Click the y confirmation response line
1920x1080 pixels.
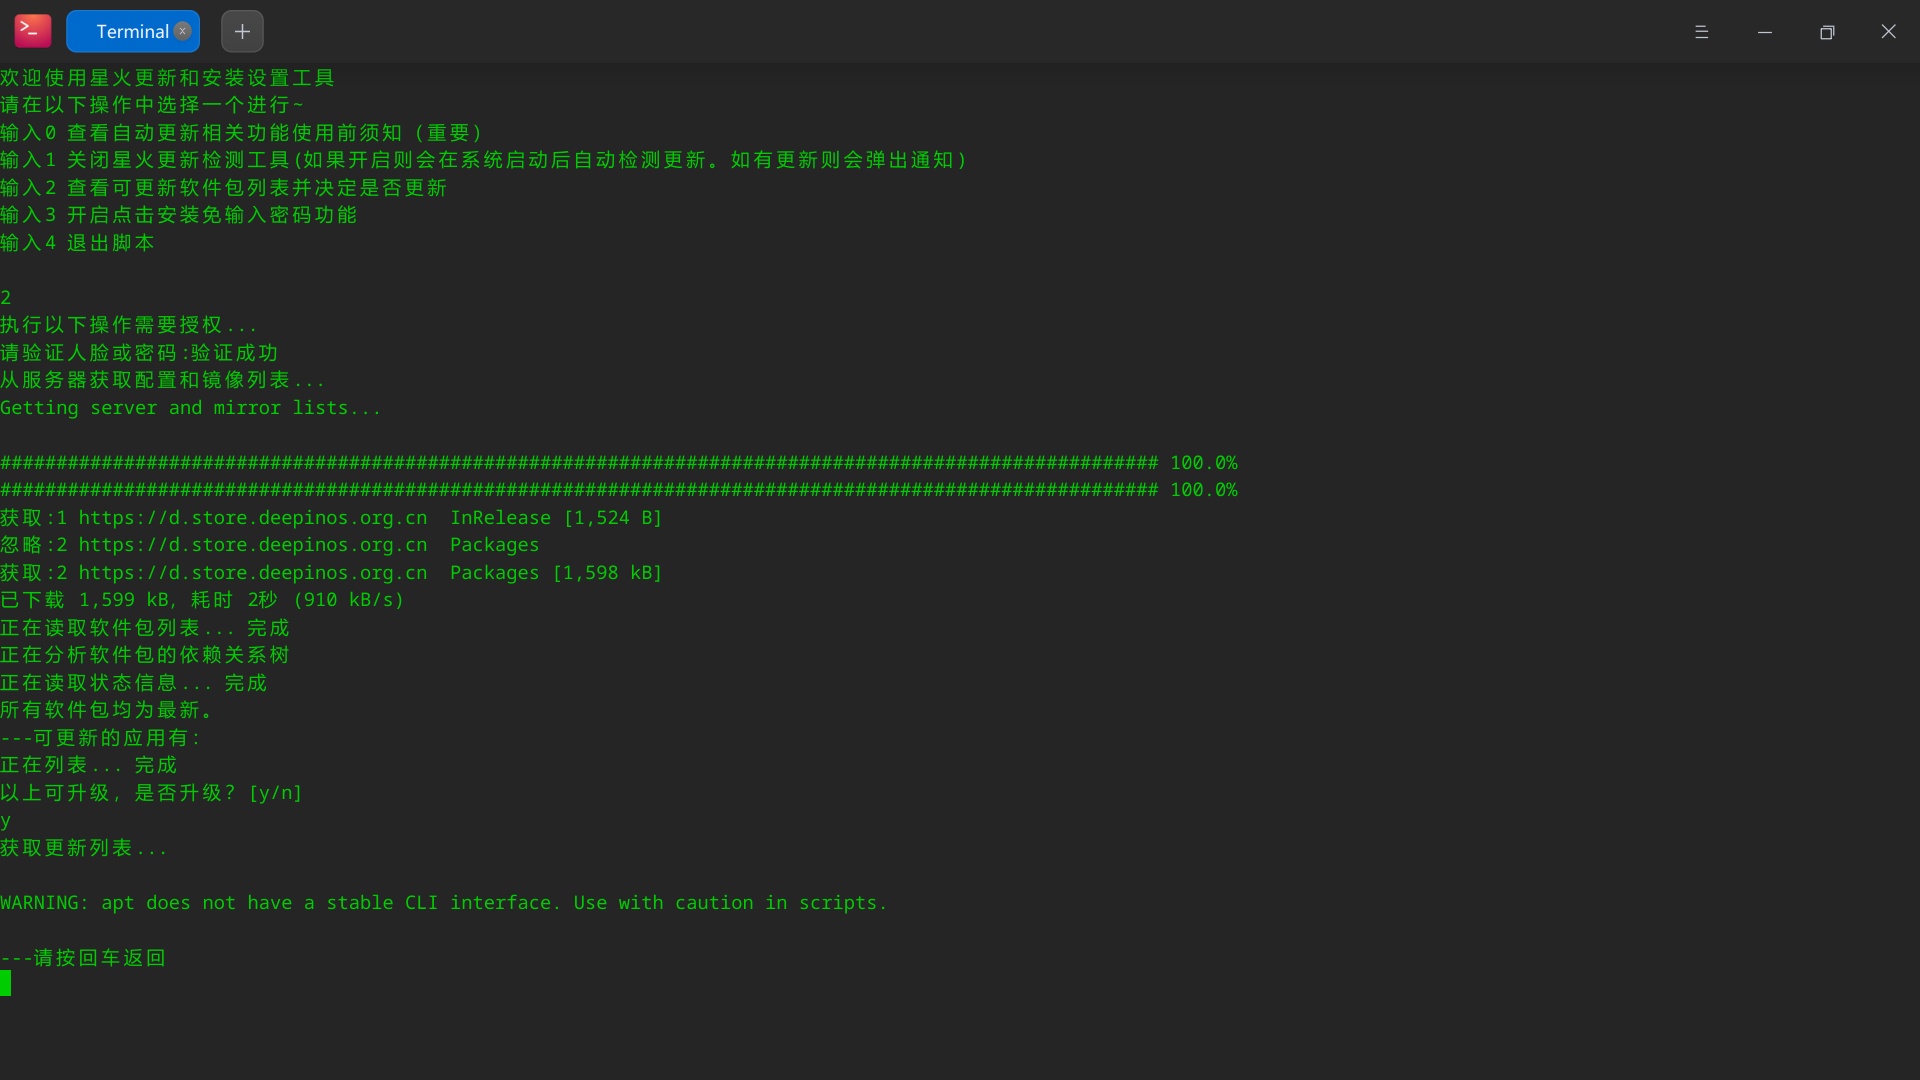point(6,820)
